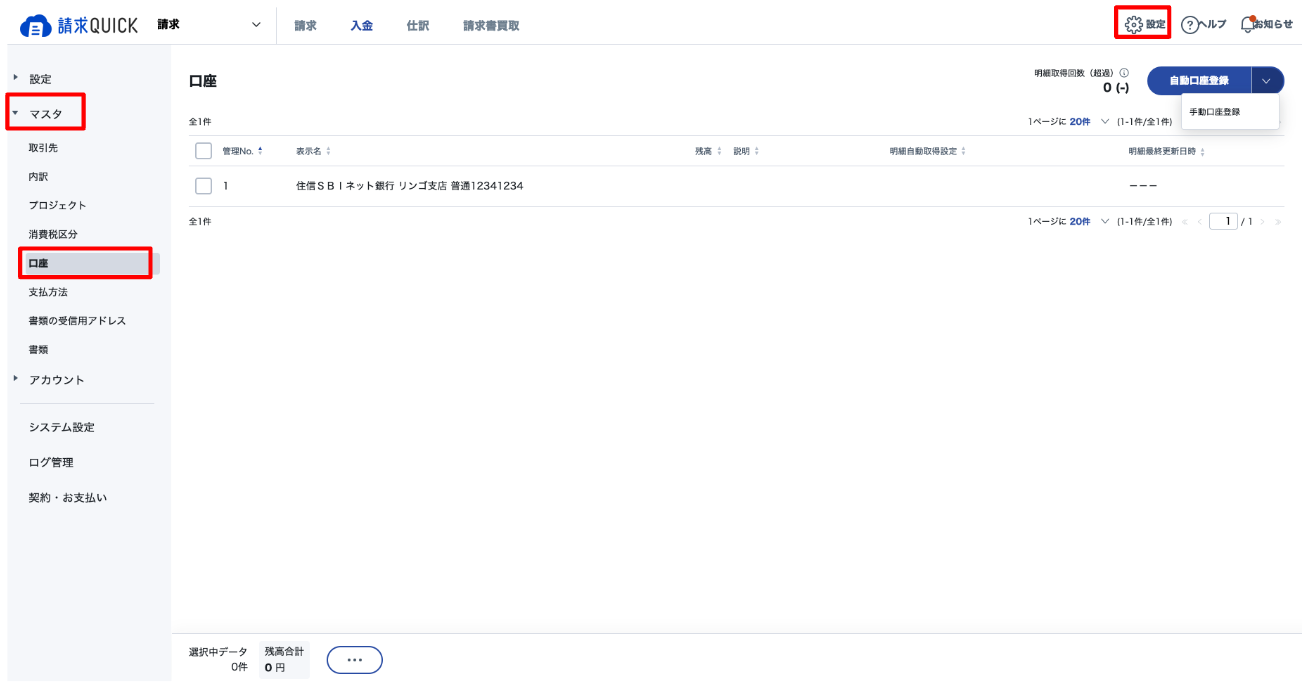Tick the checkbox for account row 1
This screenshot has width=1302, height=693.
pos(204,186)
